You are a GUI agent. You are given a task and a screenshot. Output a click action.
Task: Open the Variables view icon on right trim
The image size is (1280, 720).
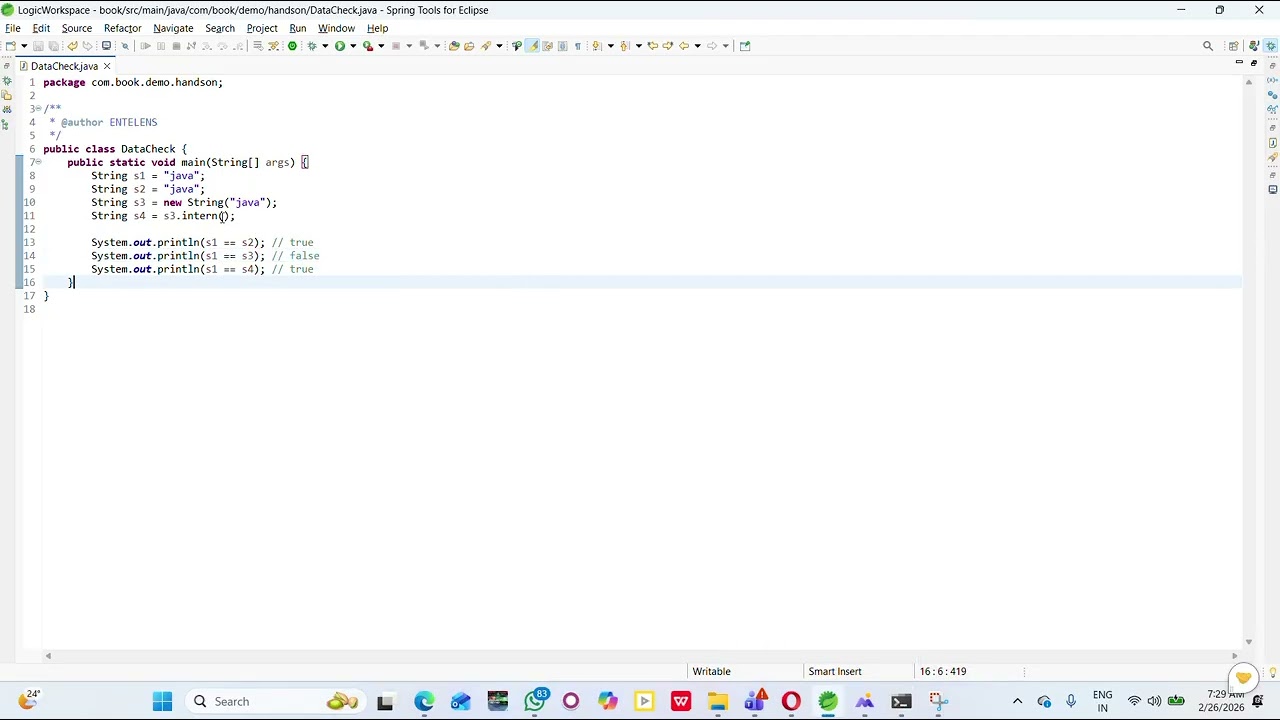pos(1272,80)
